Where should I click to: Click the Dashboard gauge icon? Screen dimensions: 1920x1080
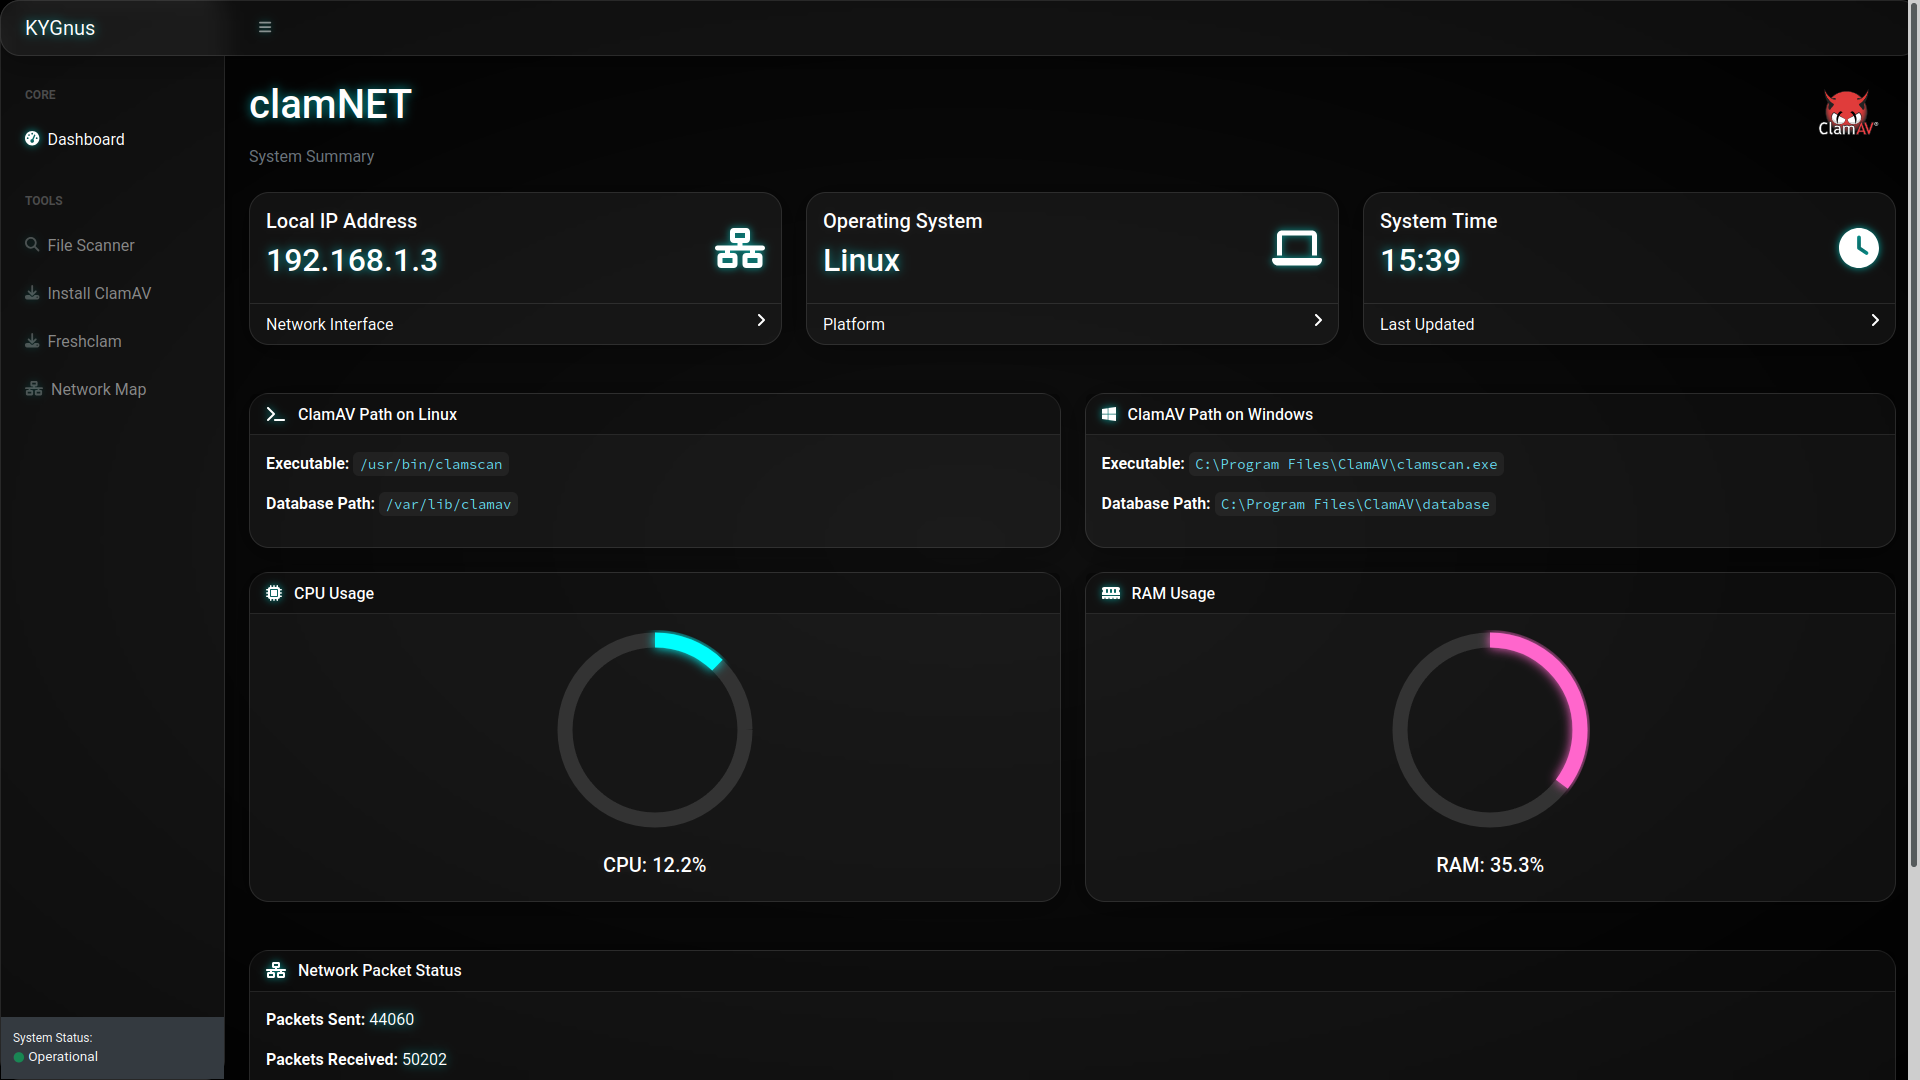coord(32,139)
